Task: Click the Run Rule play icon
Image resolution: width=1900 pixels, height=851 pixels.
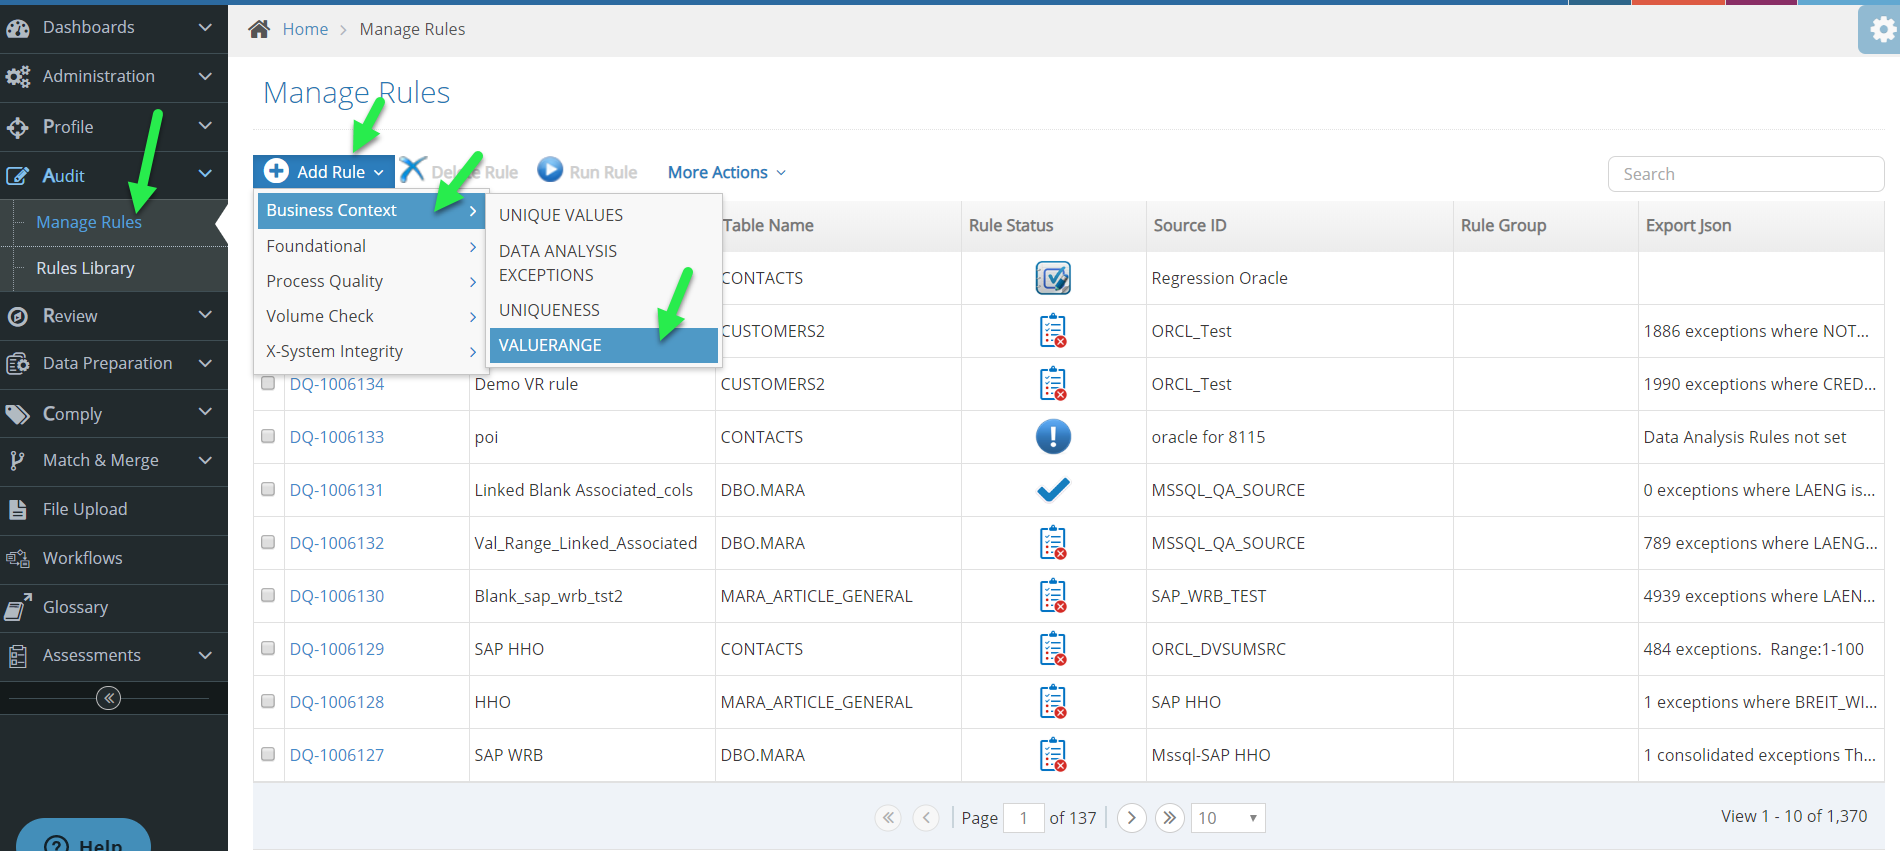Action: click(550, 169)
